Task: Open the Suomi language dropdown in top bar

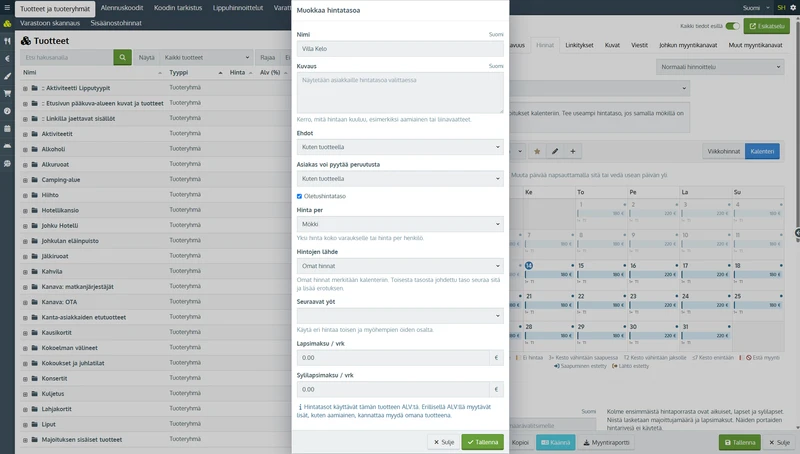Action: coord(756,8)
